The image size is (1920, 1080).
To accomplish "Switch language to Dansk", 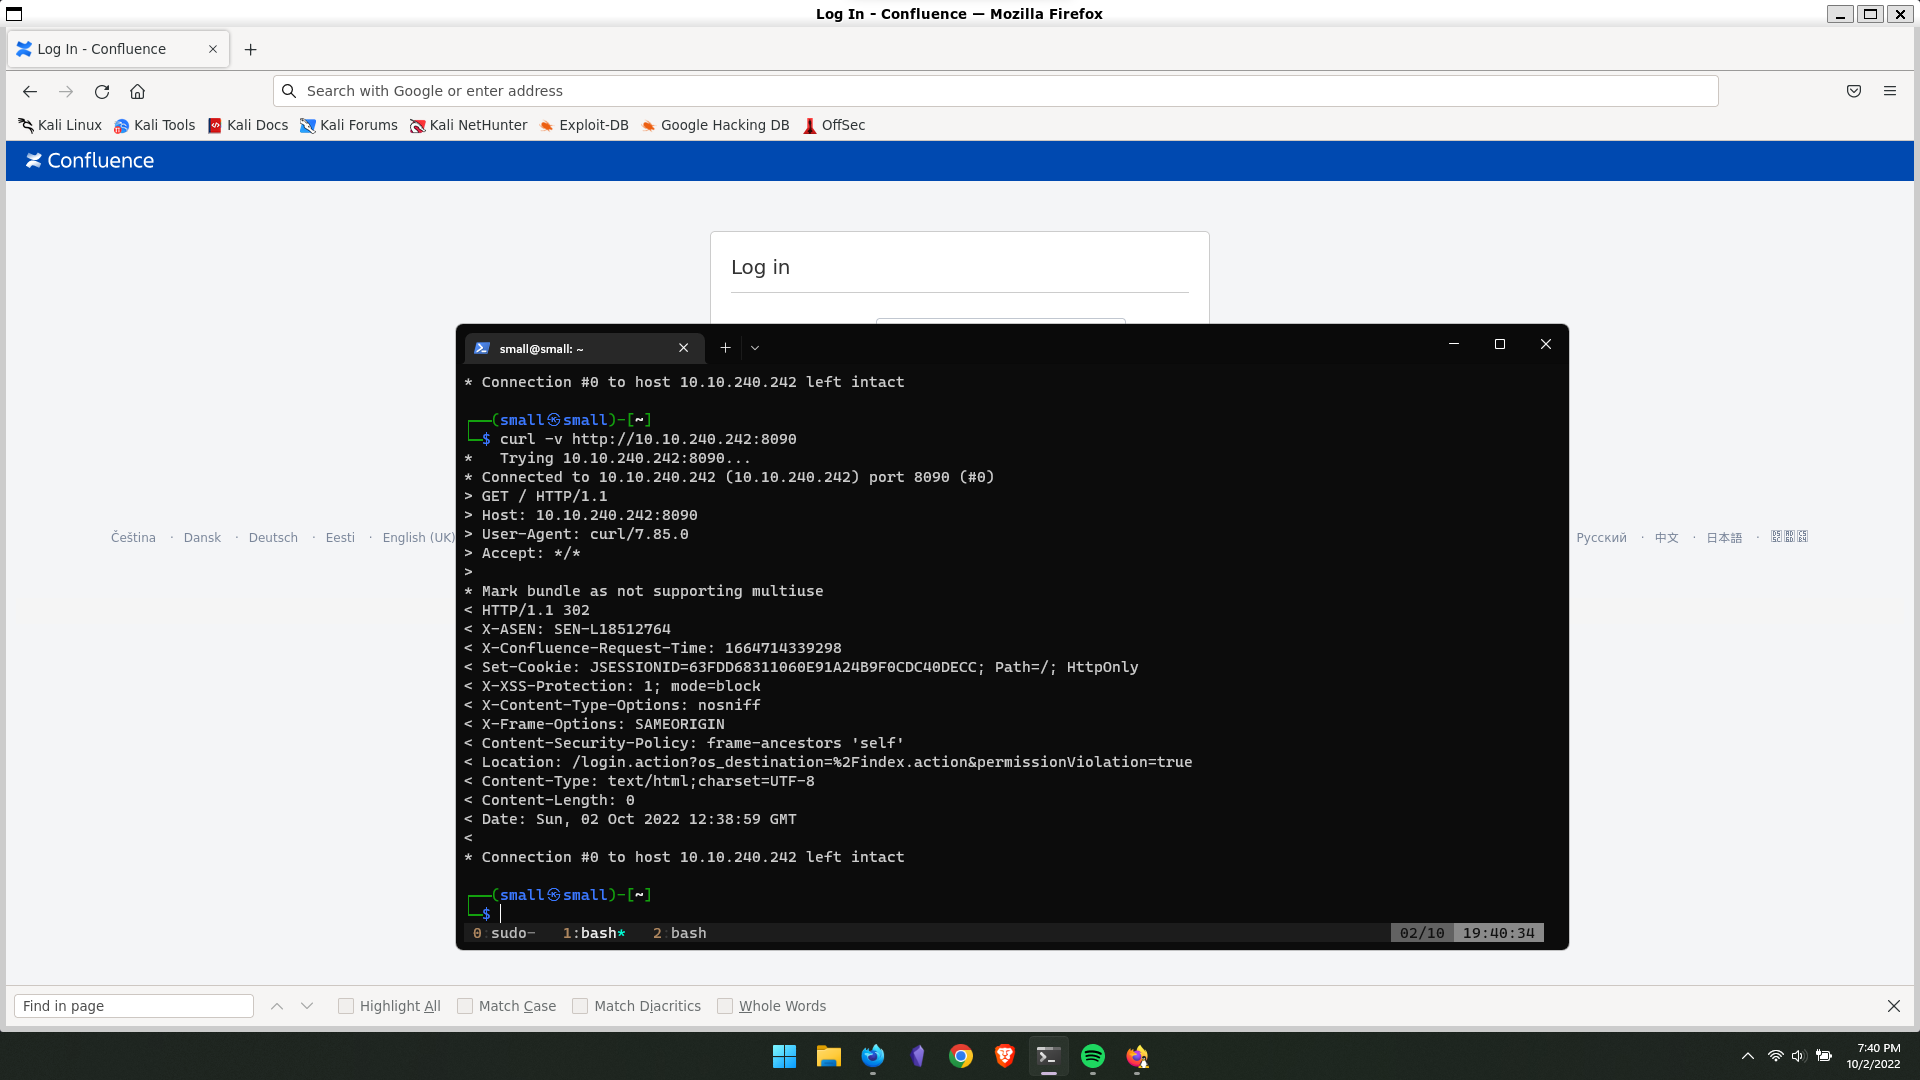I will point(202,538).
